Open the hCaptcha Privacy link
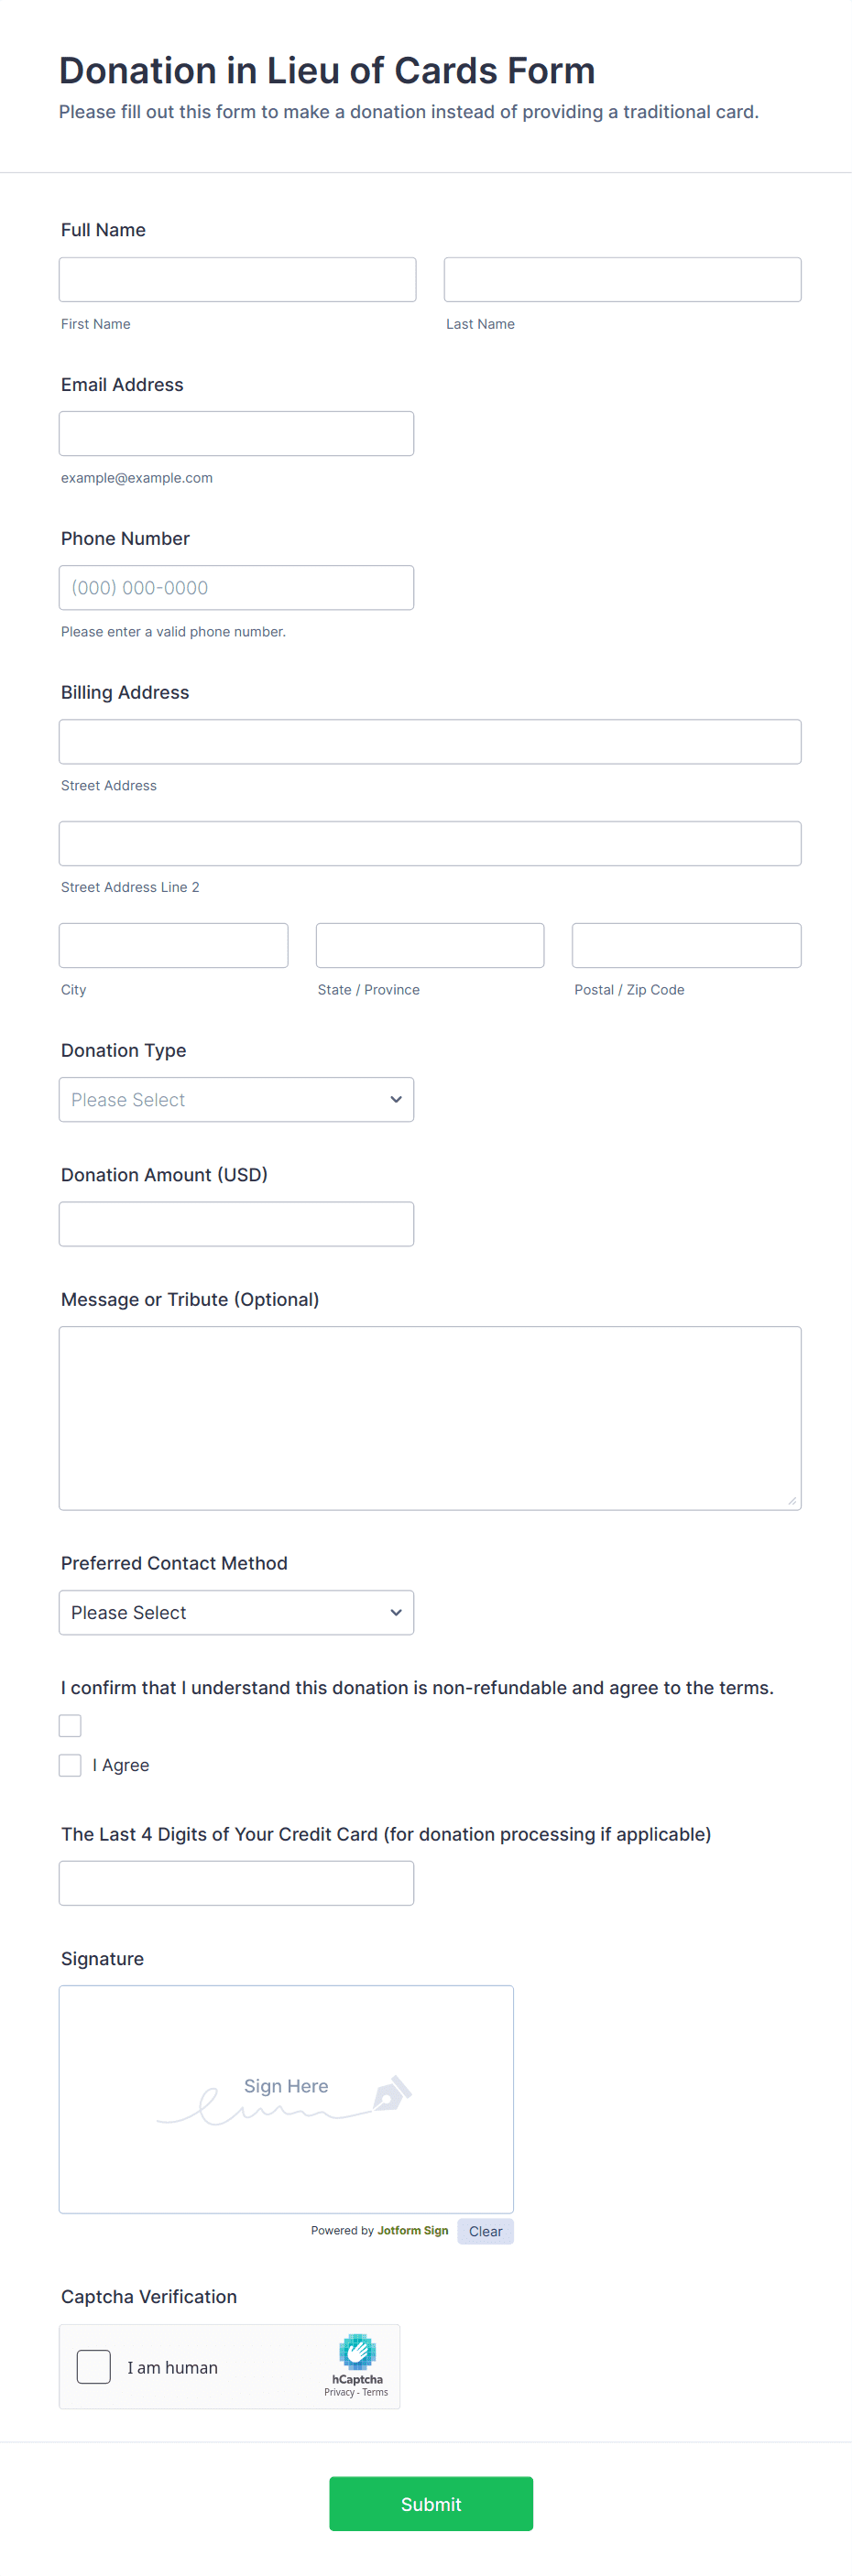Viewport: 852px width, 2576px height. pyautogui.click(x=339, y=2392)
